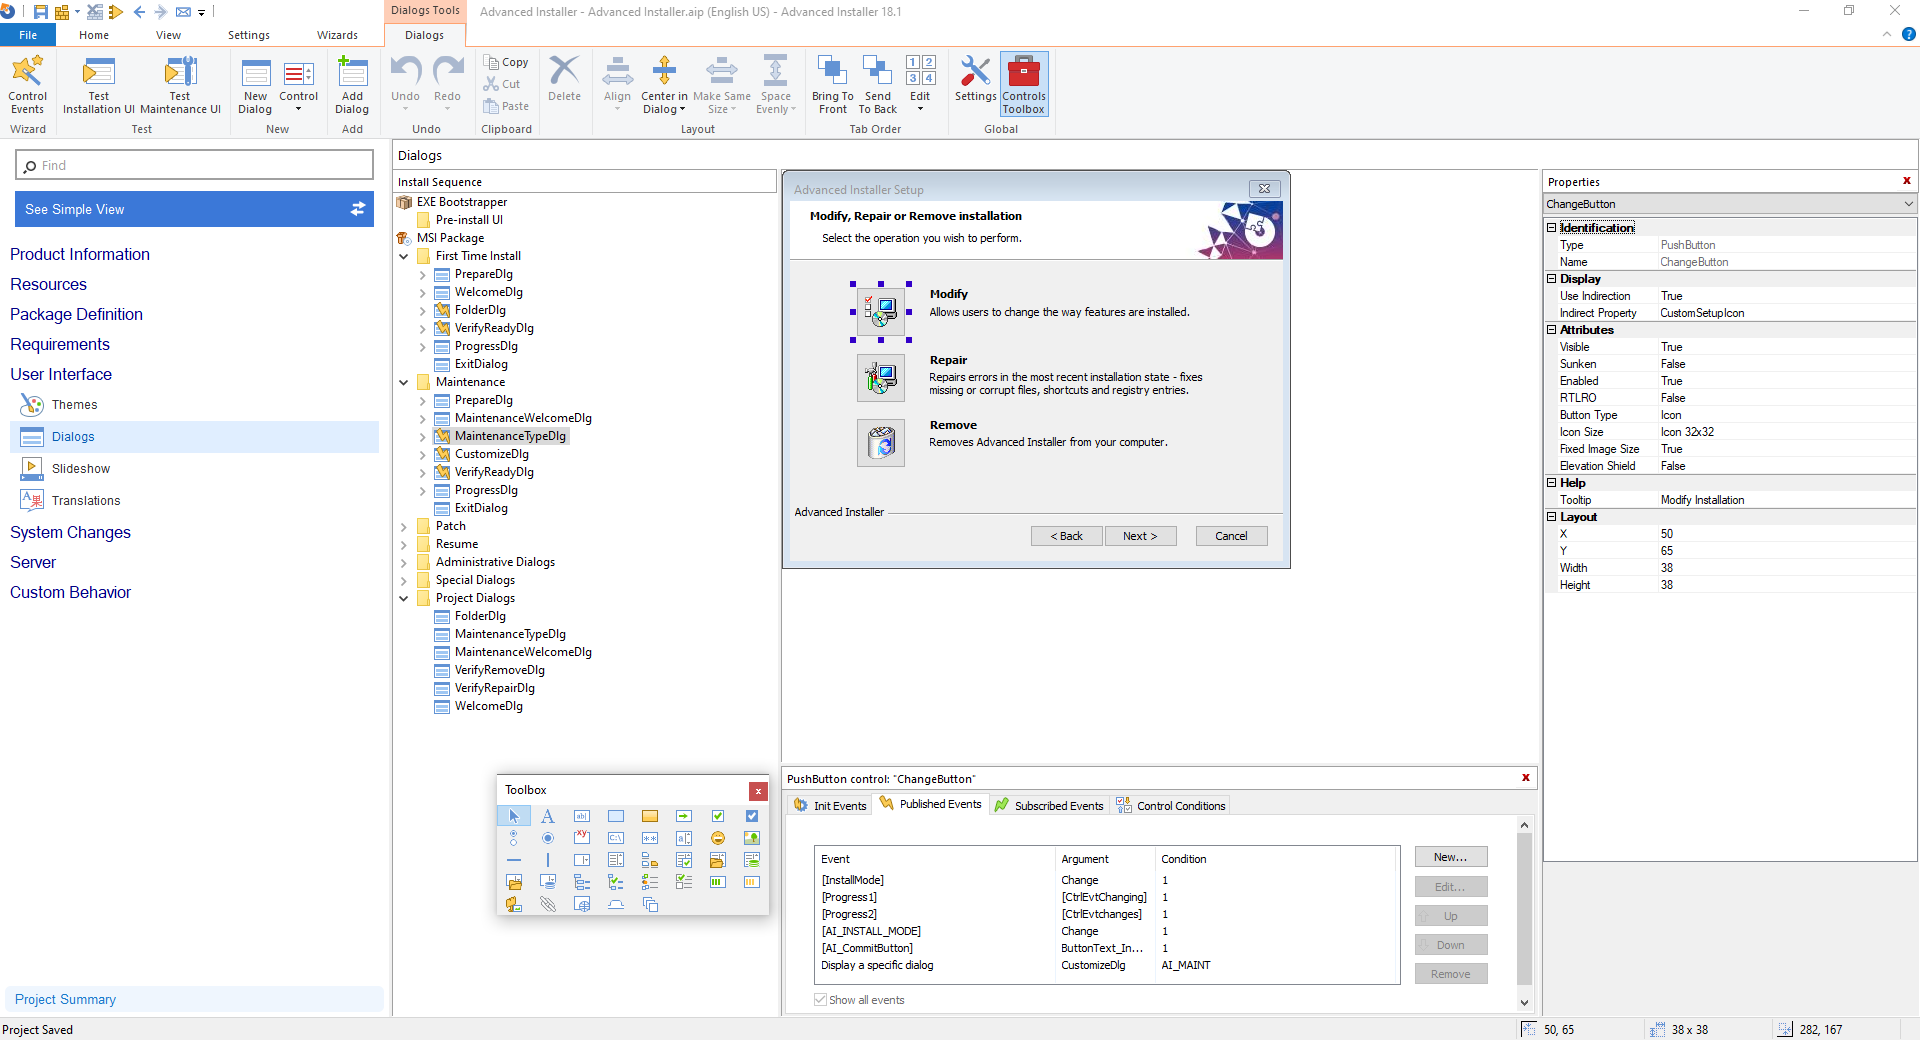Open dialog Settings with the wrench icon
1920x1040 pixels.
pos(974,84)
